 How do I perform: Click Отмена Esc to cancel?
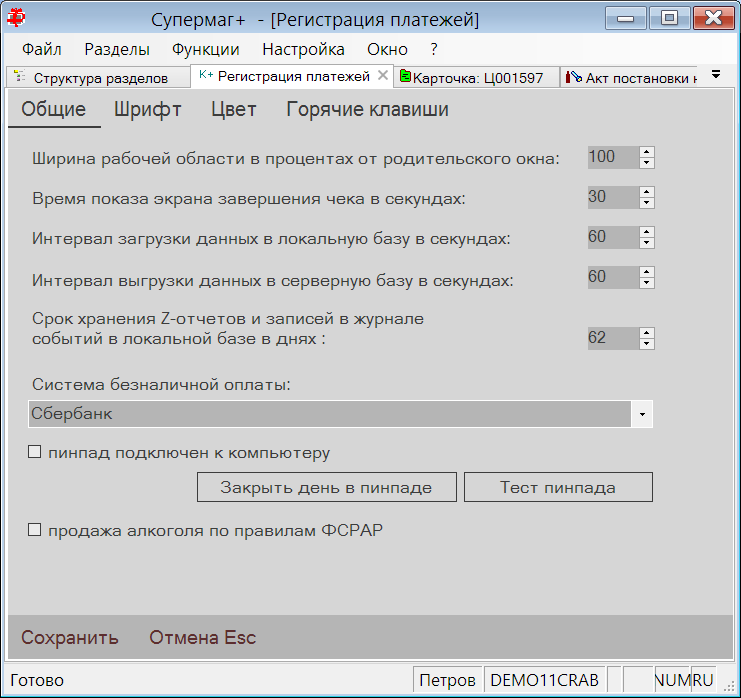click(x=202, y=638)
